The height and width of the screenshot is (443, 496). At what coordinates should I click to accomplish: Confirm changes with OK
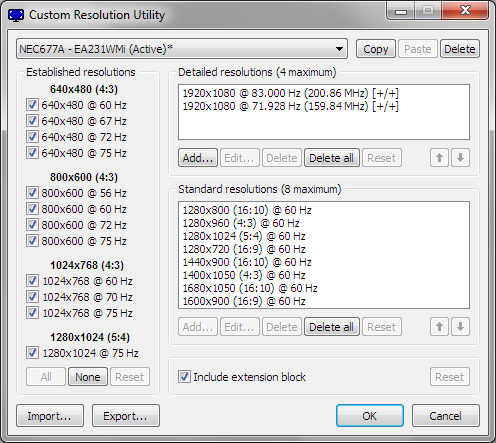tap(370, 416)
